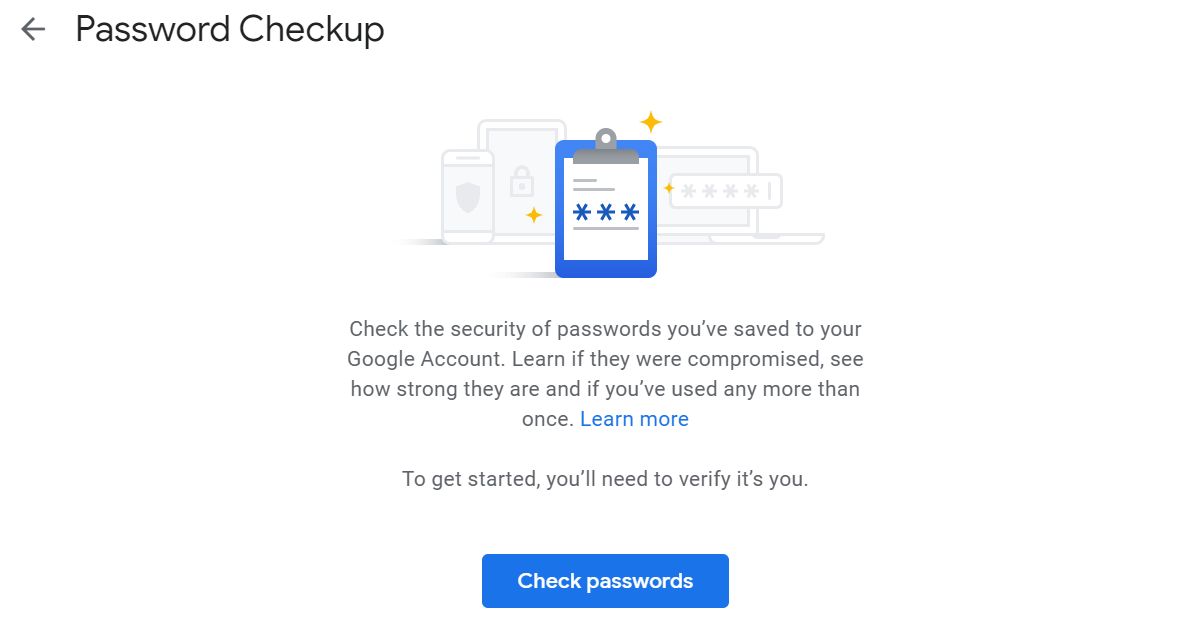Go back using the left arrow
The image size is (1200, 634).
point(33,29)
